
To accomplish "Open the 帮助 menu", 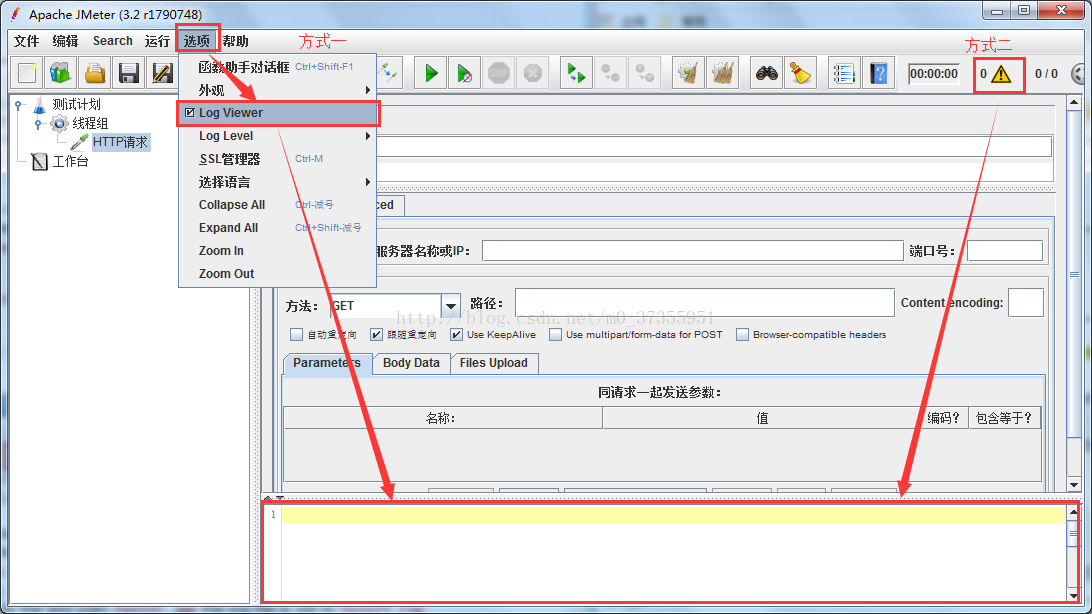I will [x=235, y=41].
